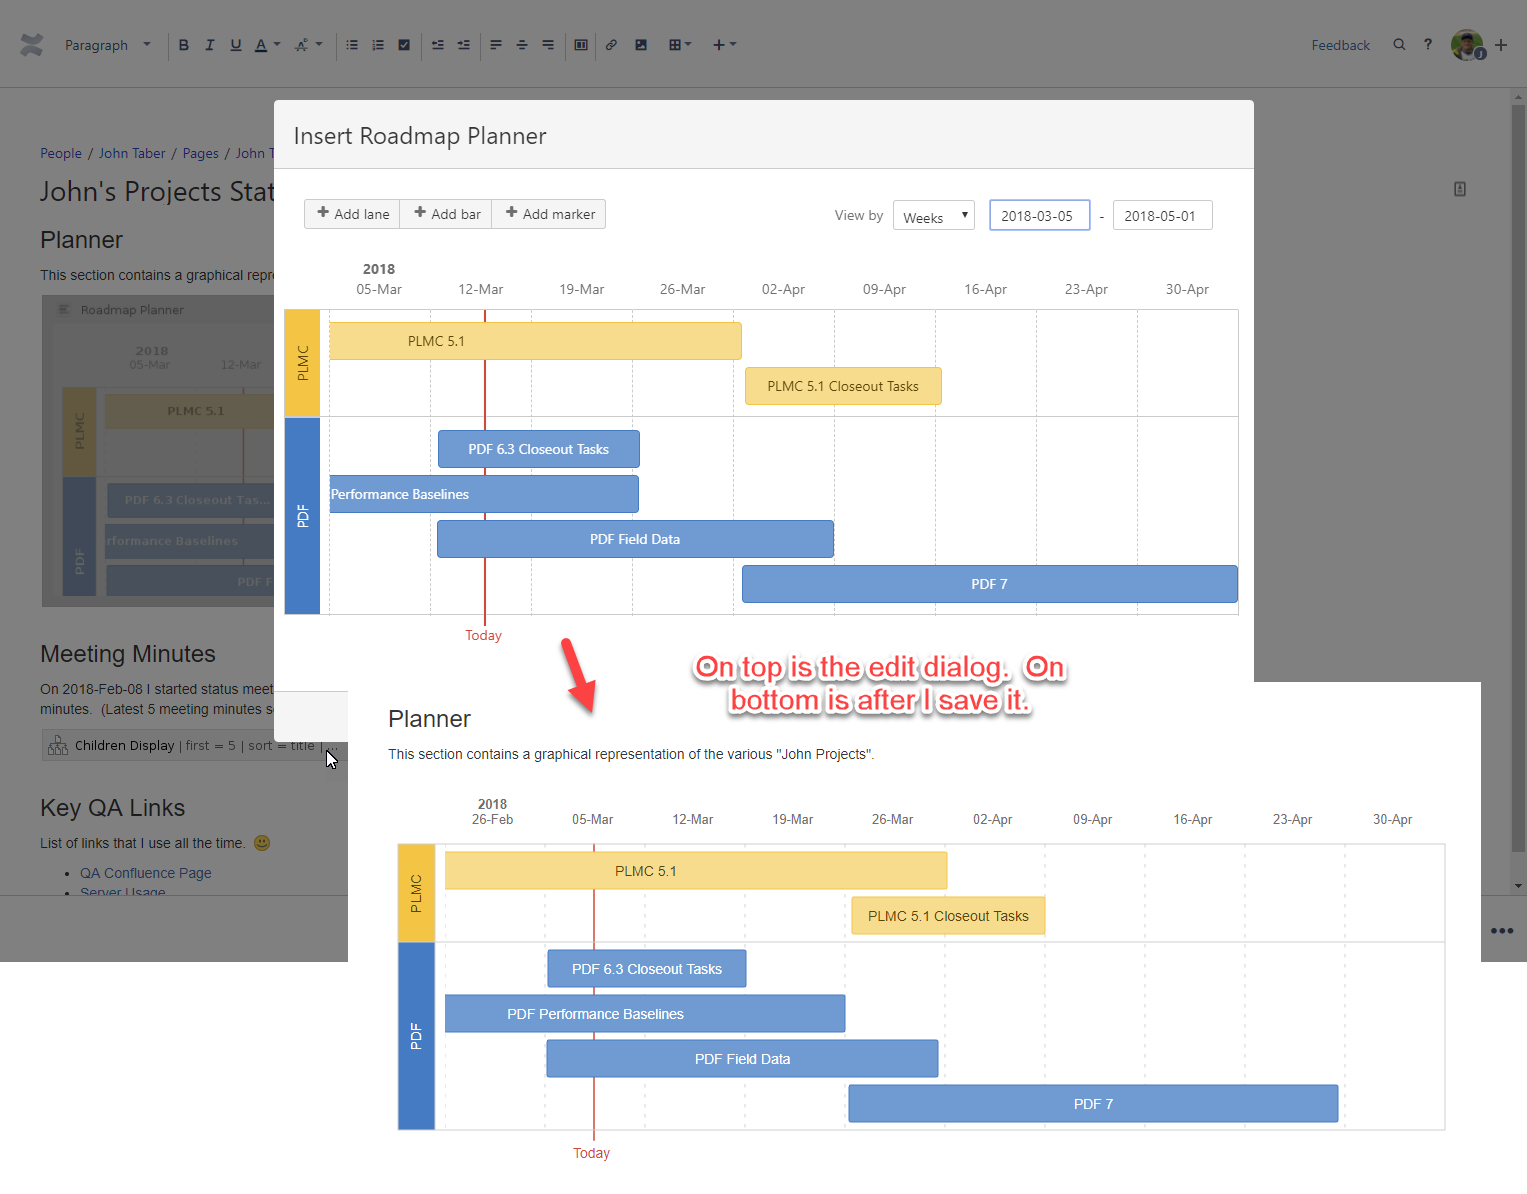Outdent the current paragraph

438,45
